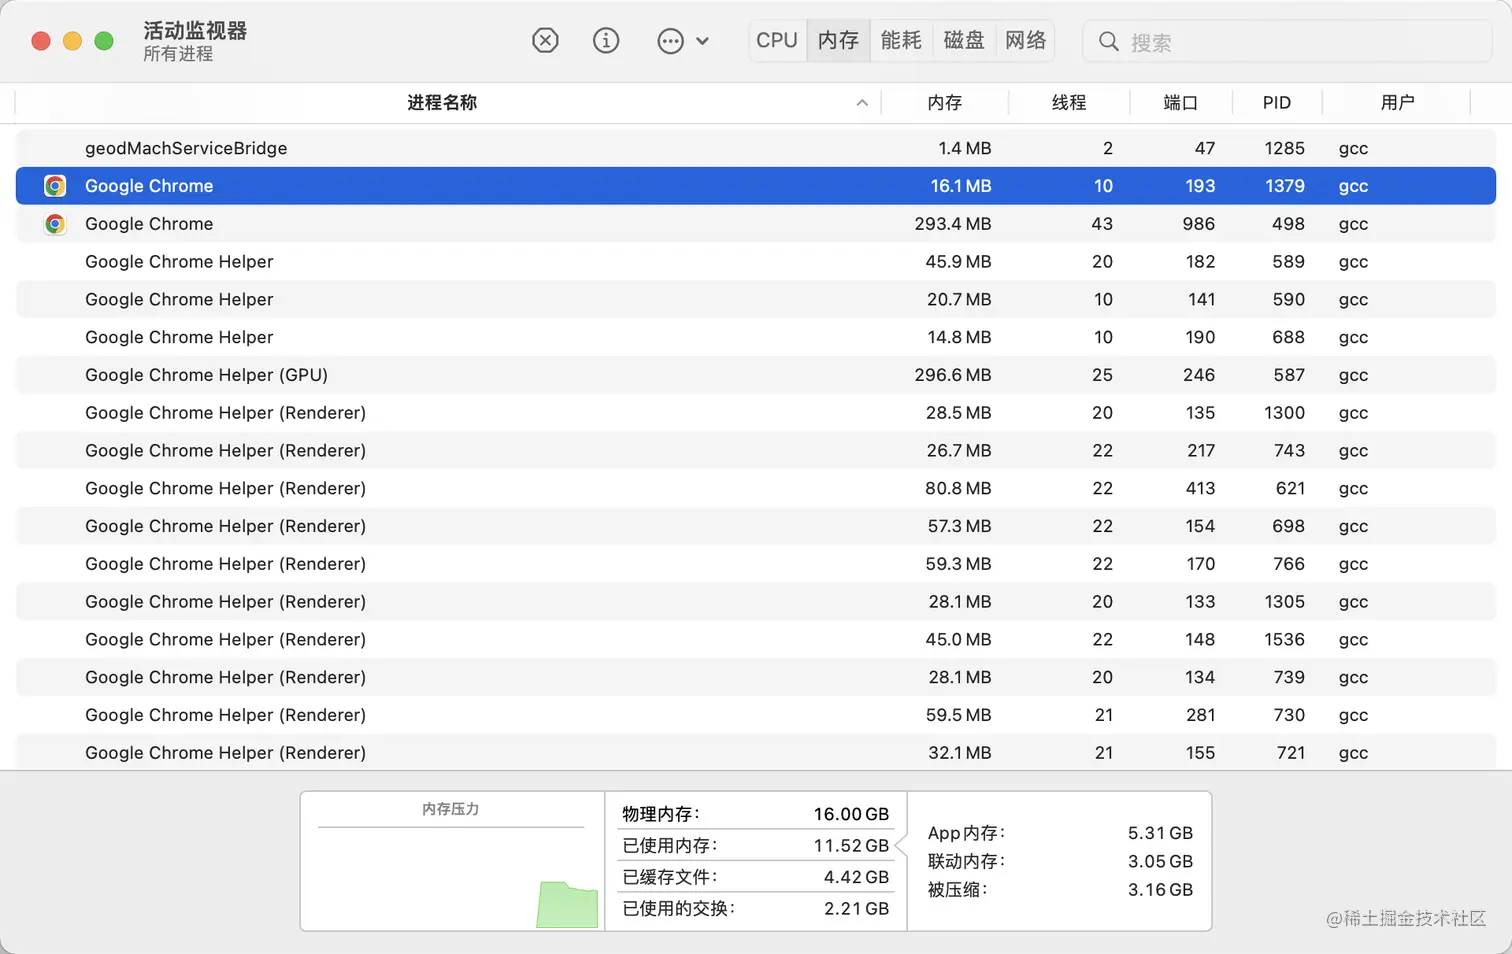Open the chevron dropdown next to the ellipsis
This screenshot has width=1512, height=954.
[x=701, y=41]
